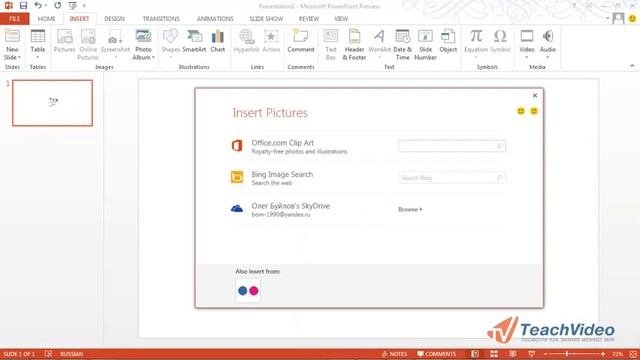This screenshot has height=360, width=640.
Task: Click the SkyDrive cloud icon
Action: coord(237,209)
